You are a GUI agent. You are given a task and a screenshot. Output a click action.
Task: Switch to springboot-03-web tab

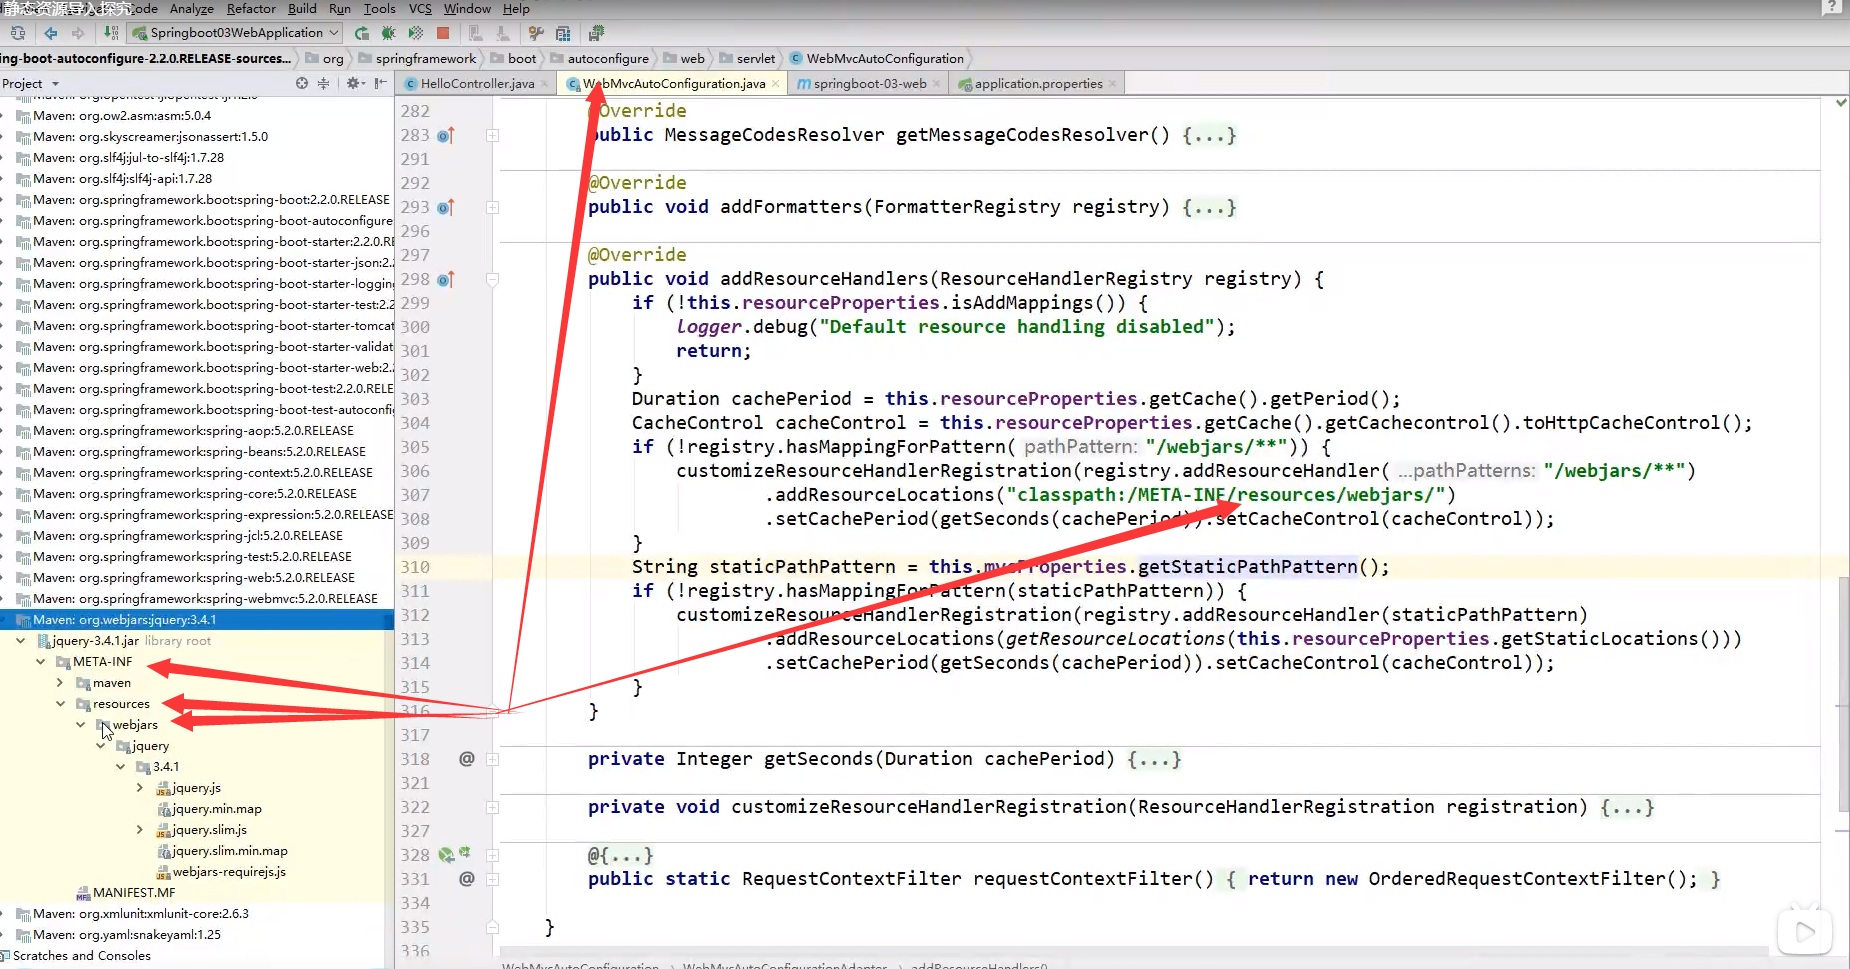(x=868, y=84)
